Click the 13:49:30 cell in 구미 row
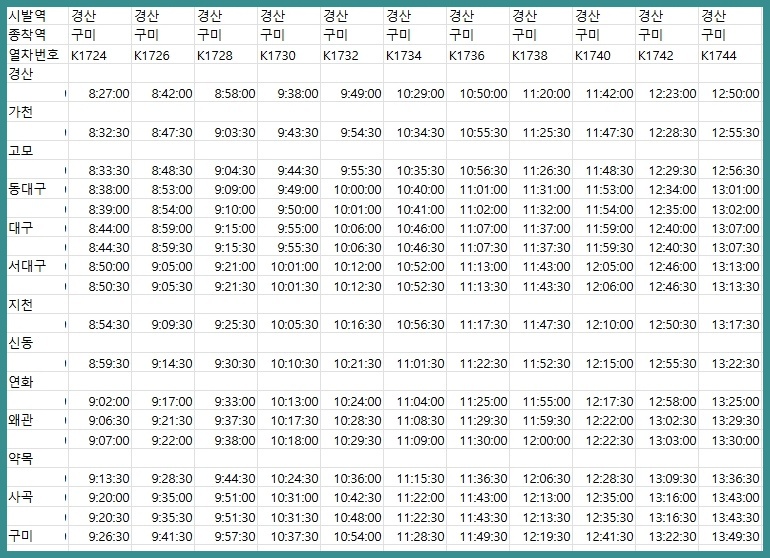The image size is (770, 558). [730, 536]
